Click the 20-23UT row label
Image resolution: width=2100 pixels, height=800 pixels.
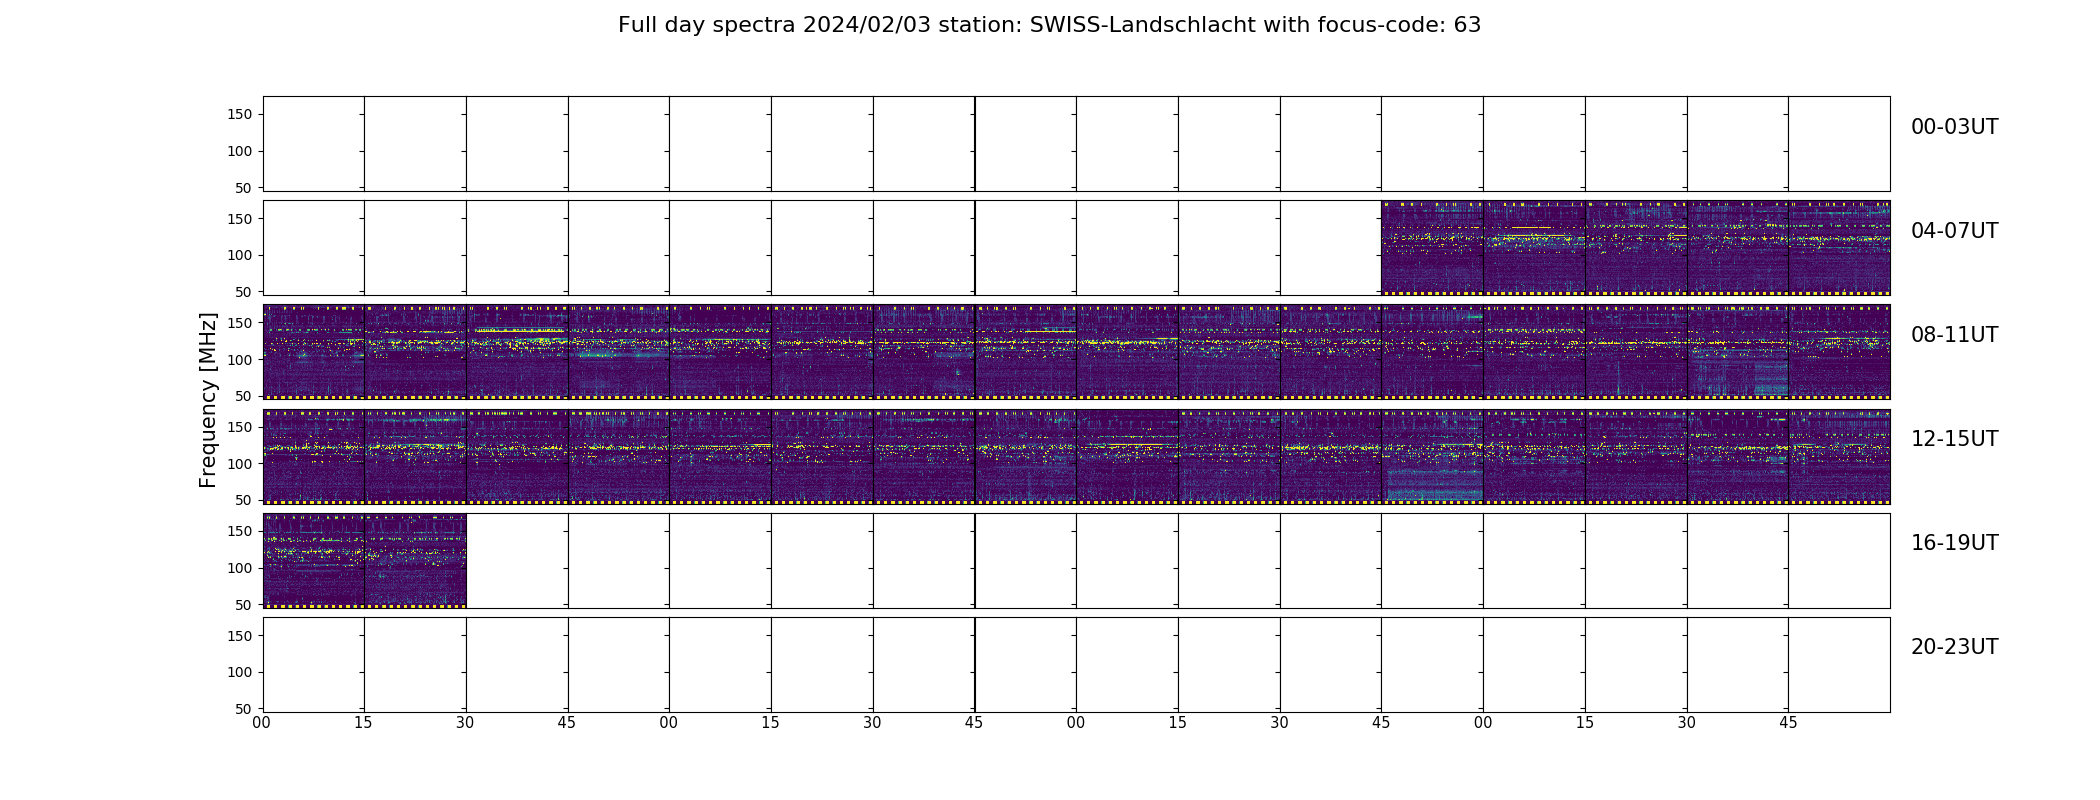1954,647
